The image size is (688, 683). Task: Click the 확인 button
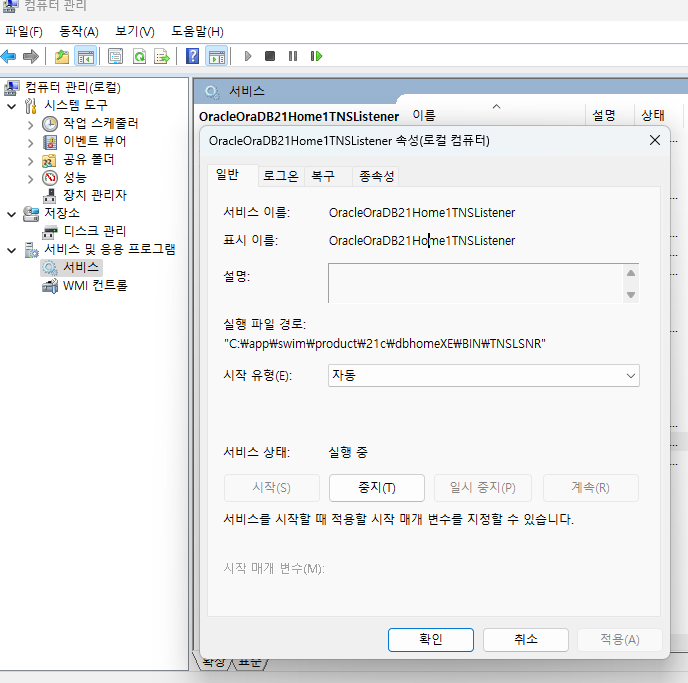431,640
